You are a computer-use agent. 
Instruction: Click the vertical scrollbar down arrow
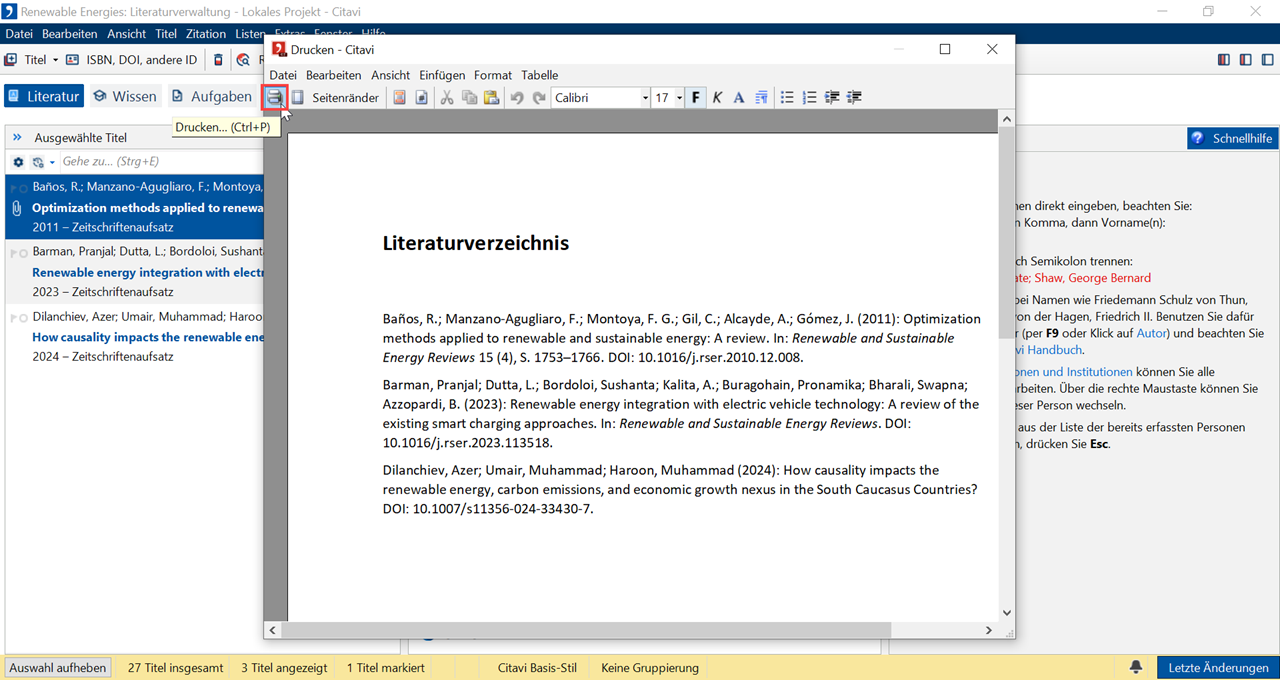(x=1006, y=612)
